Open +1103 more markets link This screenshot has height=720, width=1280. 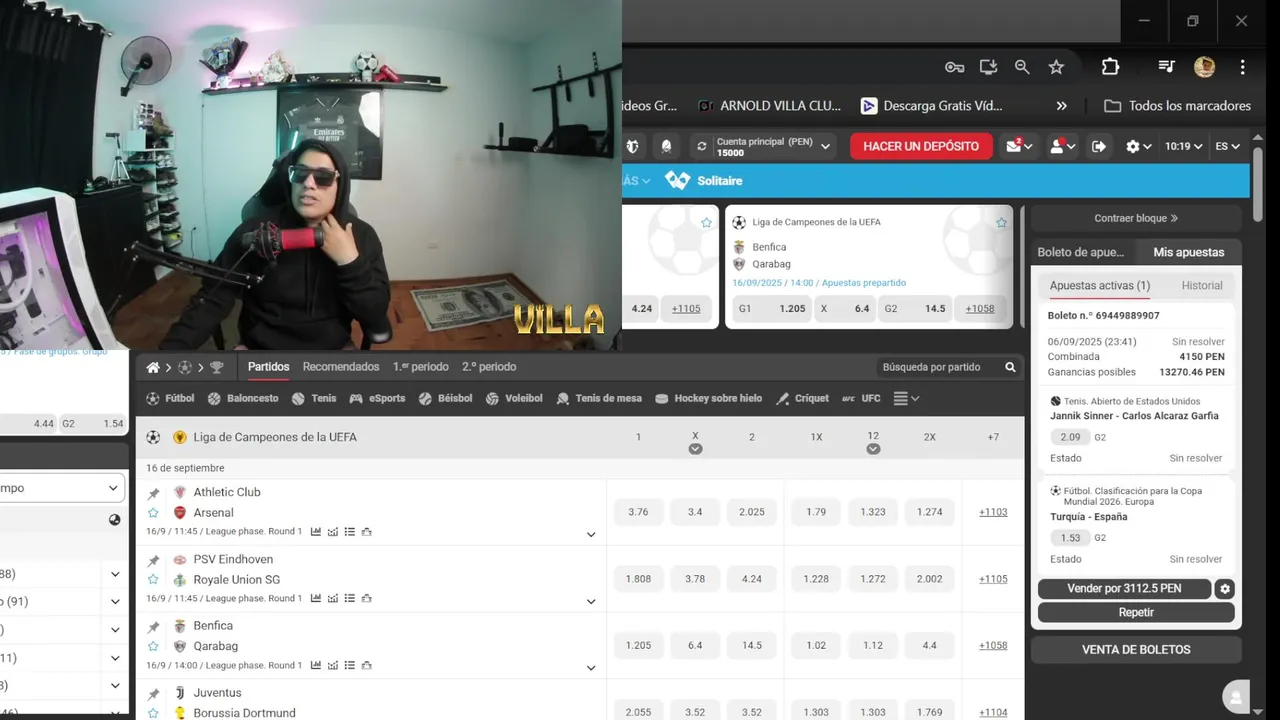[x=993, y=512]
